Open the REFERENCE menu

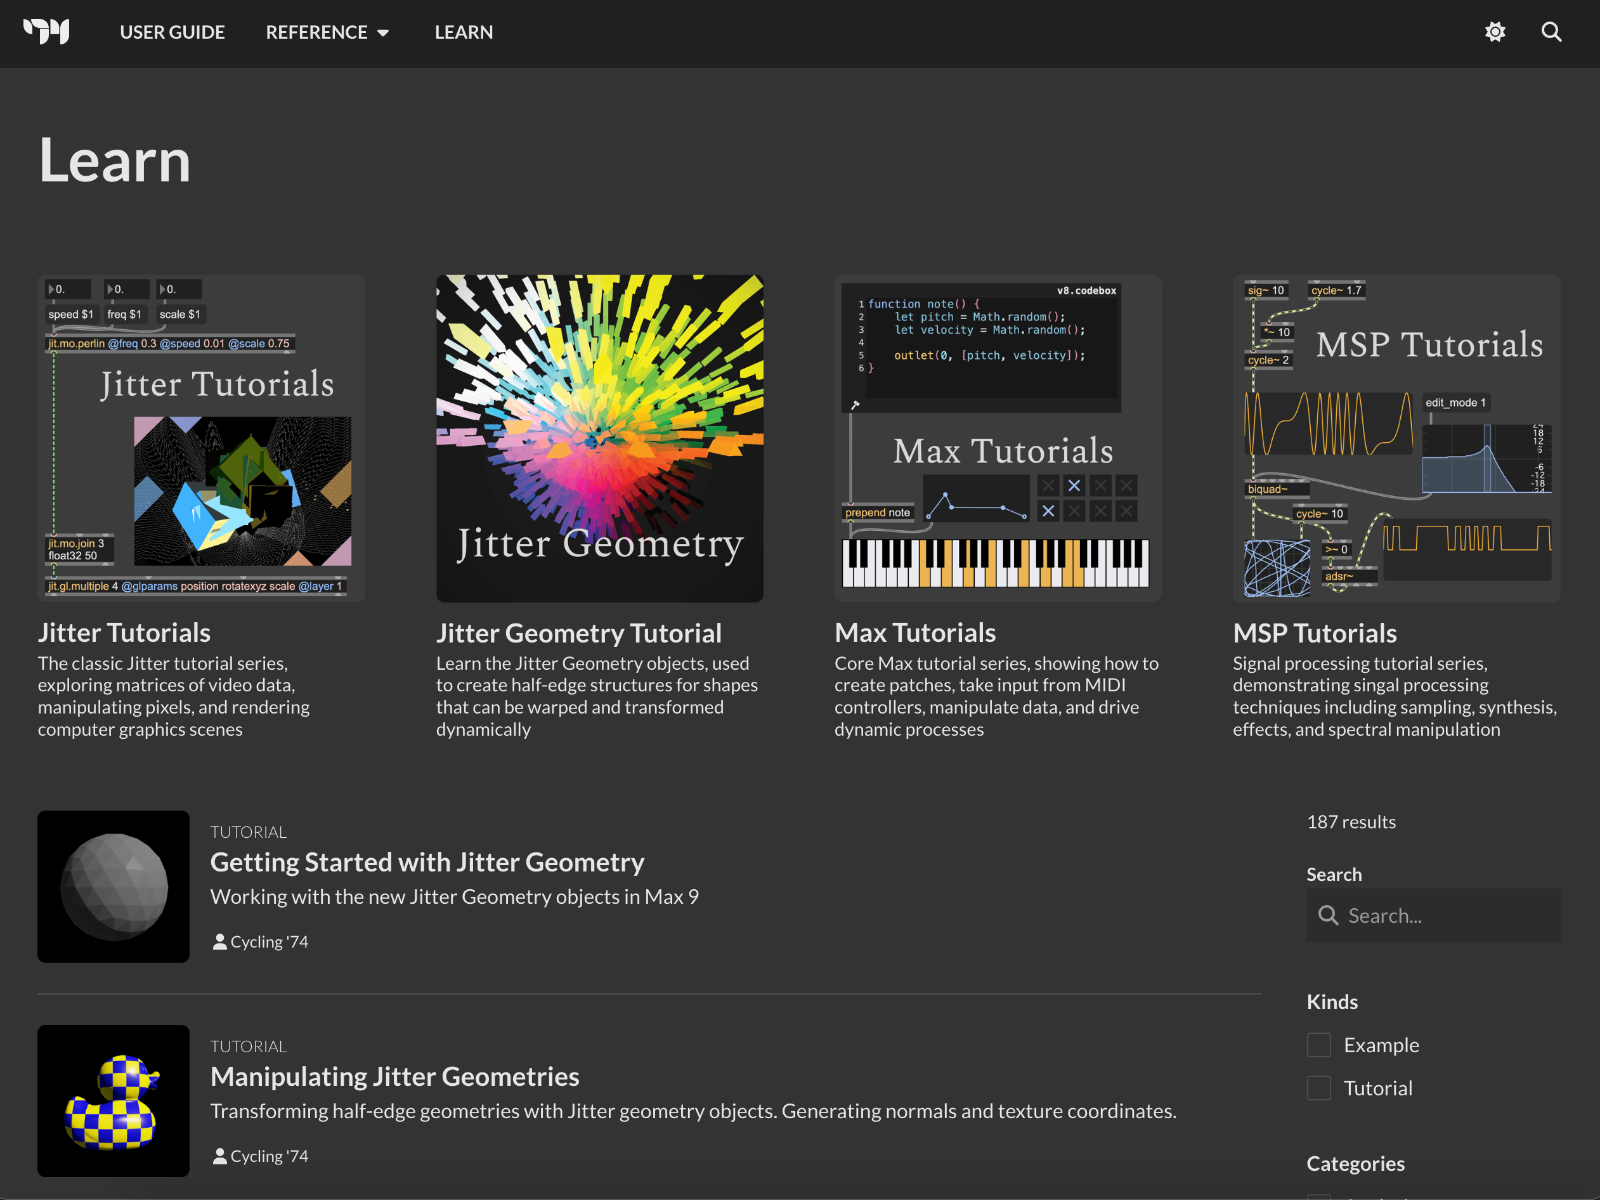[316, 32]
